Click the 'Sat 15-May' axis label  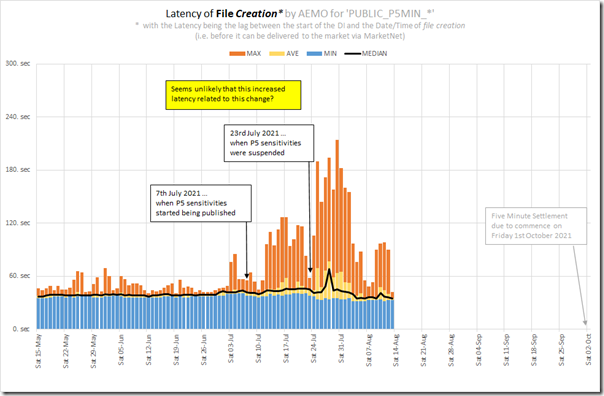(x=38, y=351)
